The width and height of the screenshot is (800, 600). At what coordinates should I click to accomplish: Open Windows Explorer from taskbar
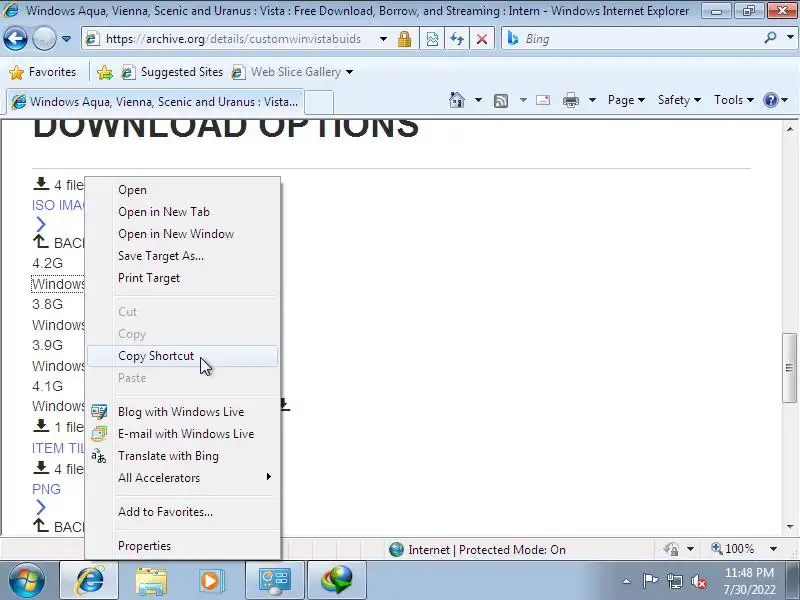tap(151, 580)
